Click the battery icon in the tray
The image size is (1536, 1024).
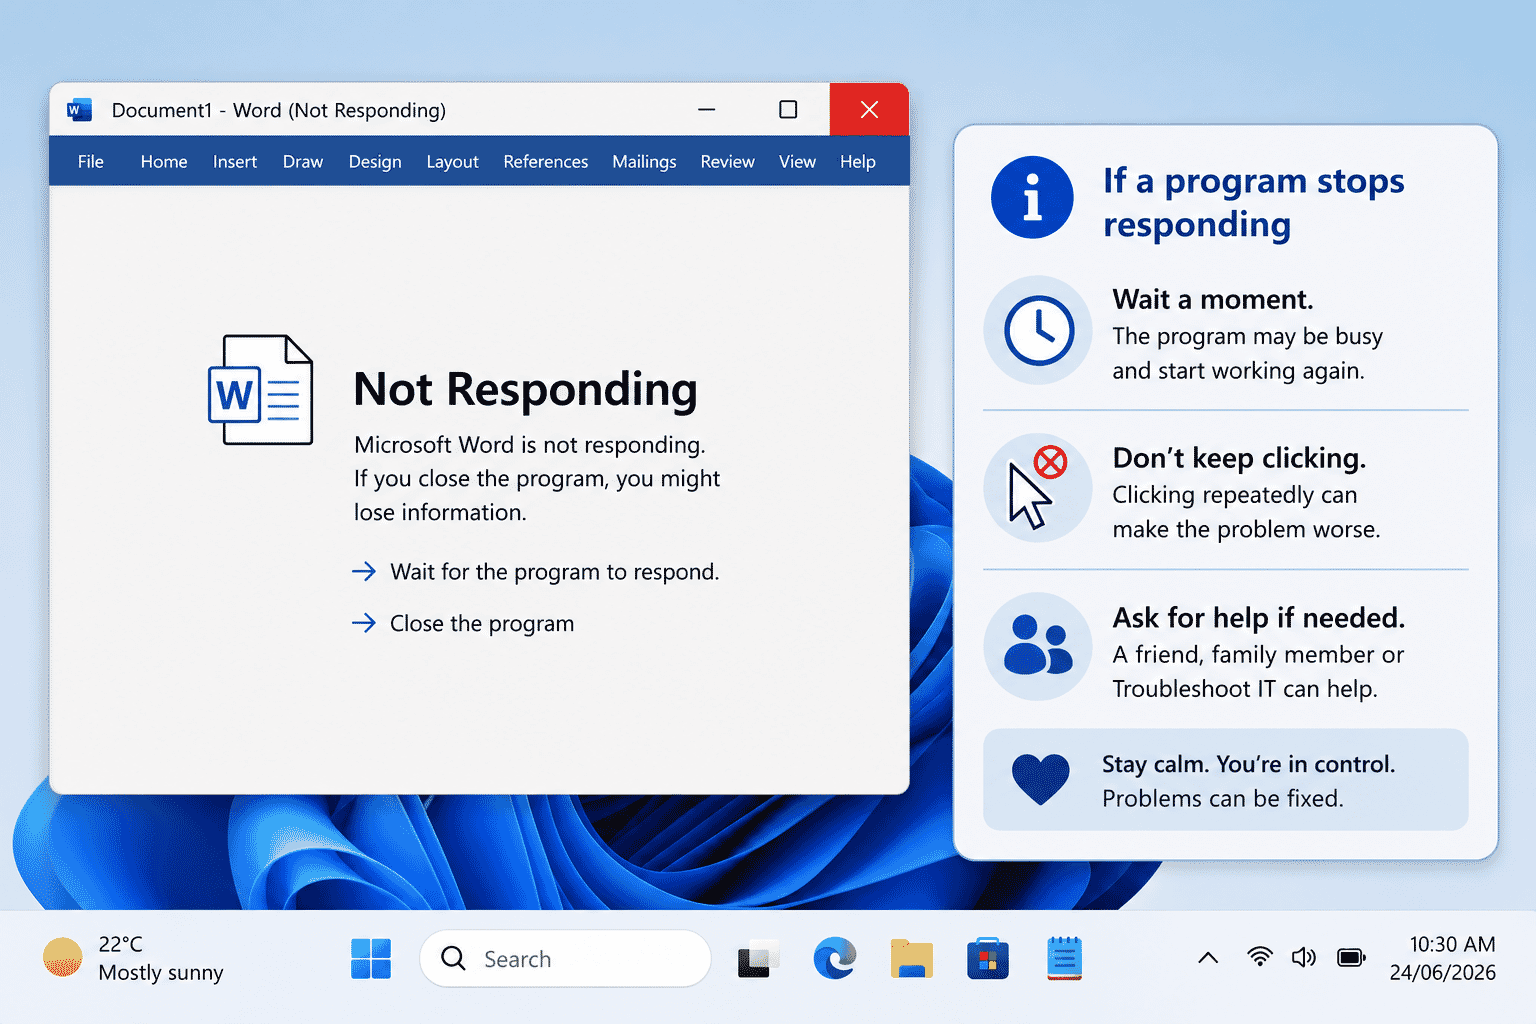click(1351, 958)
